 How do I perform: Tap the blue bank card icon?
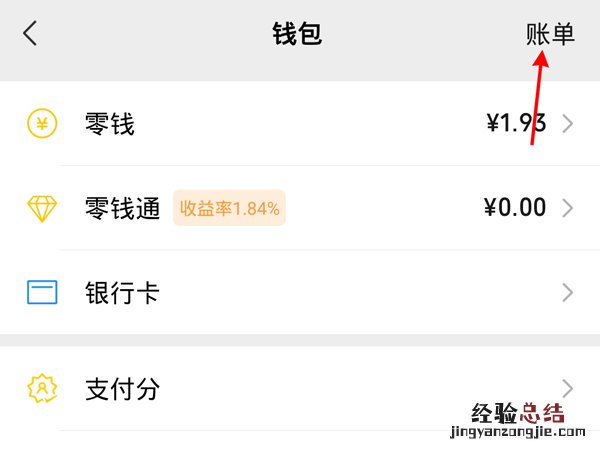(42, 293)
